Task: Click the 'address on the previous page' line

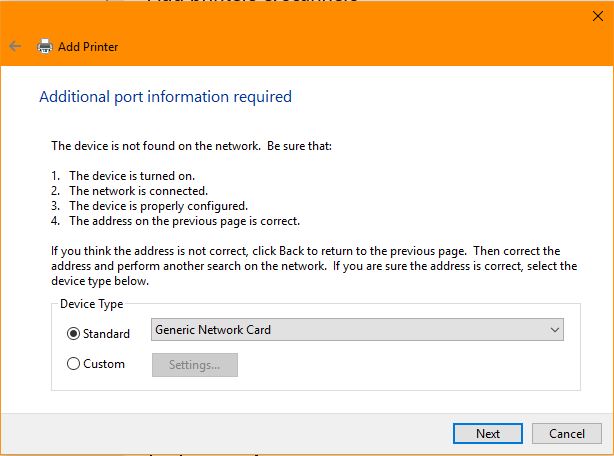Action: click(184, 221)
